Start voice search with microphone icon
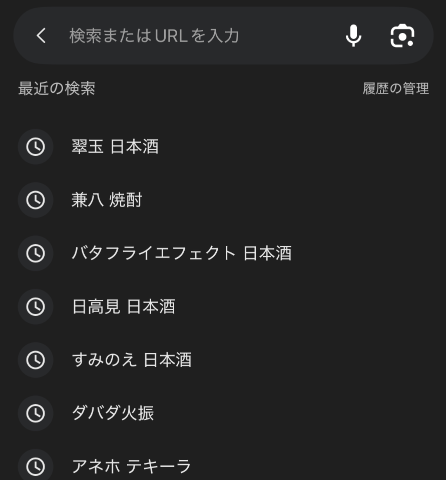Screen dimensions: 446x480 (353, 36)
